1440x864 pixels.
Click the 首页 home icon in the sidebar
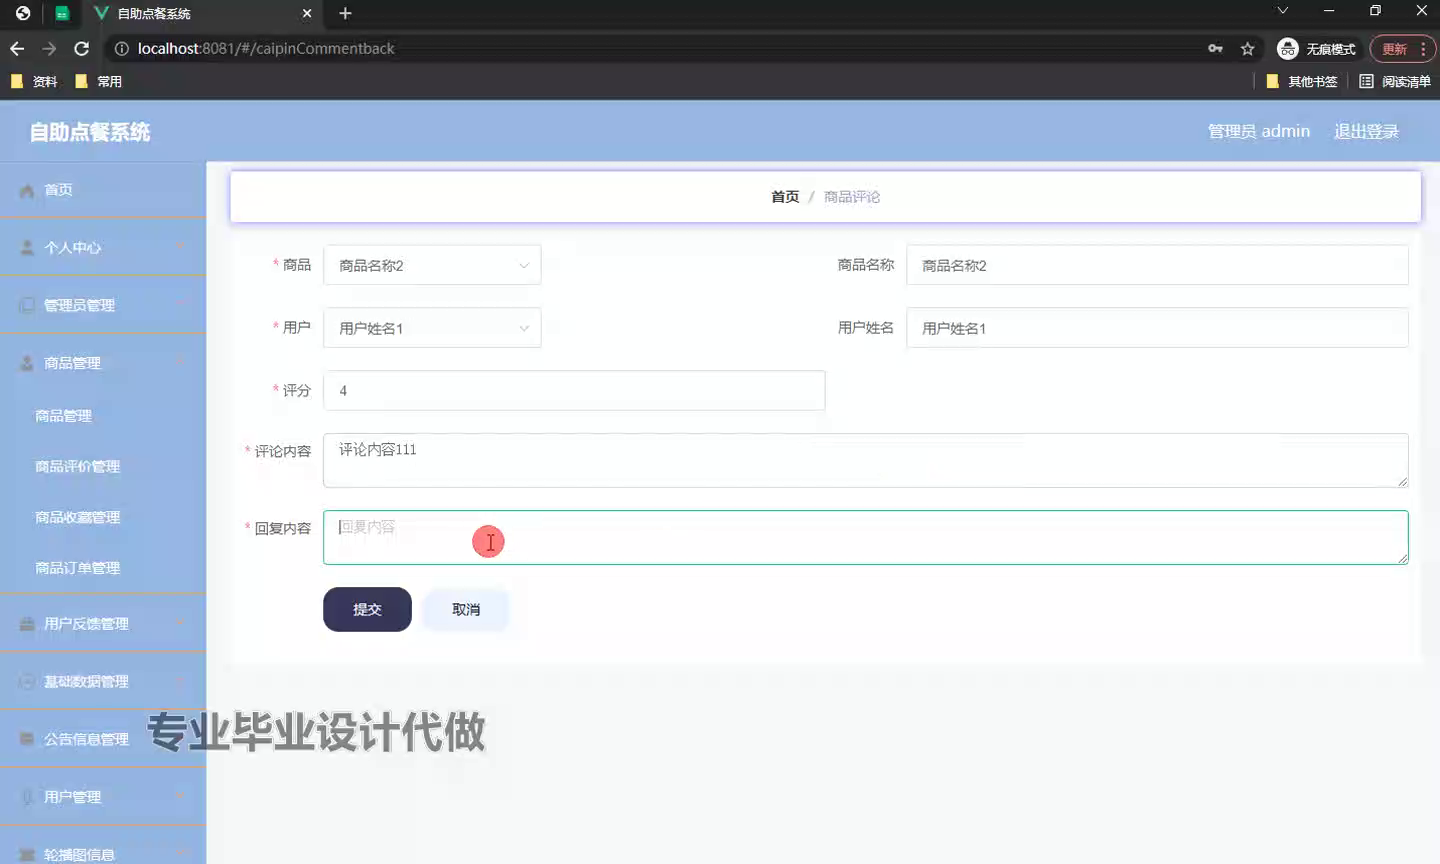27,190
